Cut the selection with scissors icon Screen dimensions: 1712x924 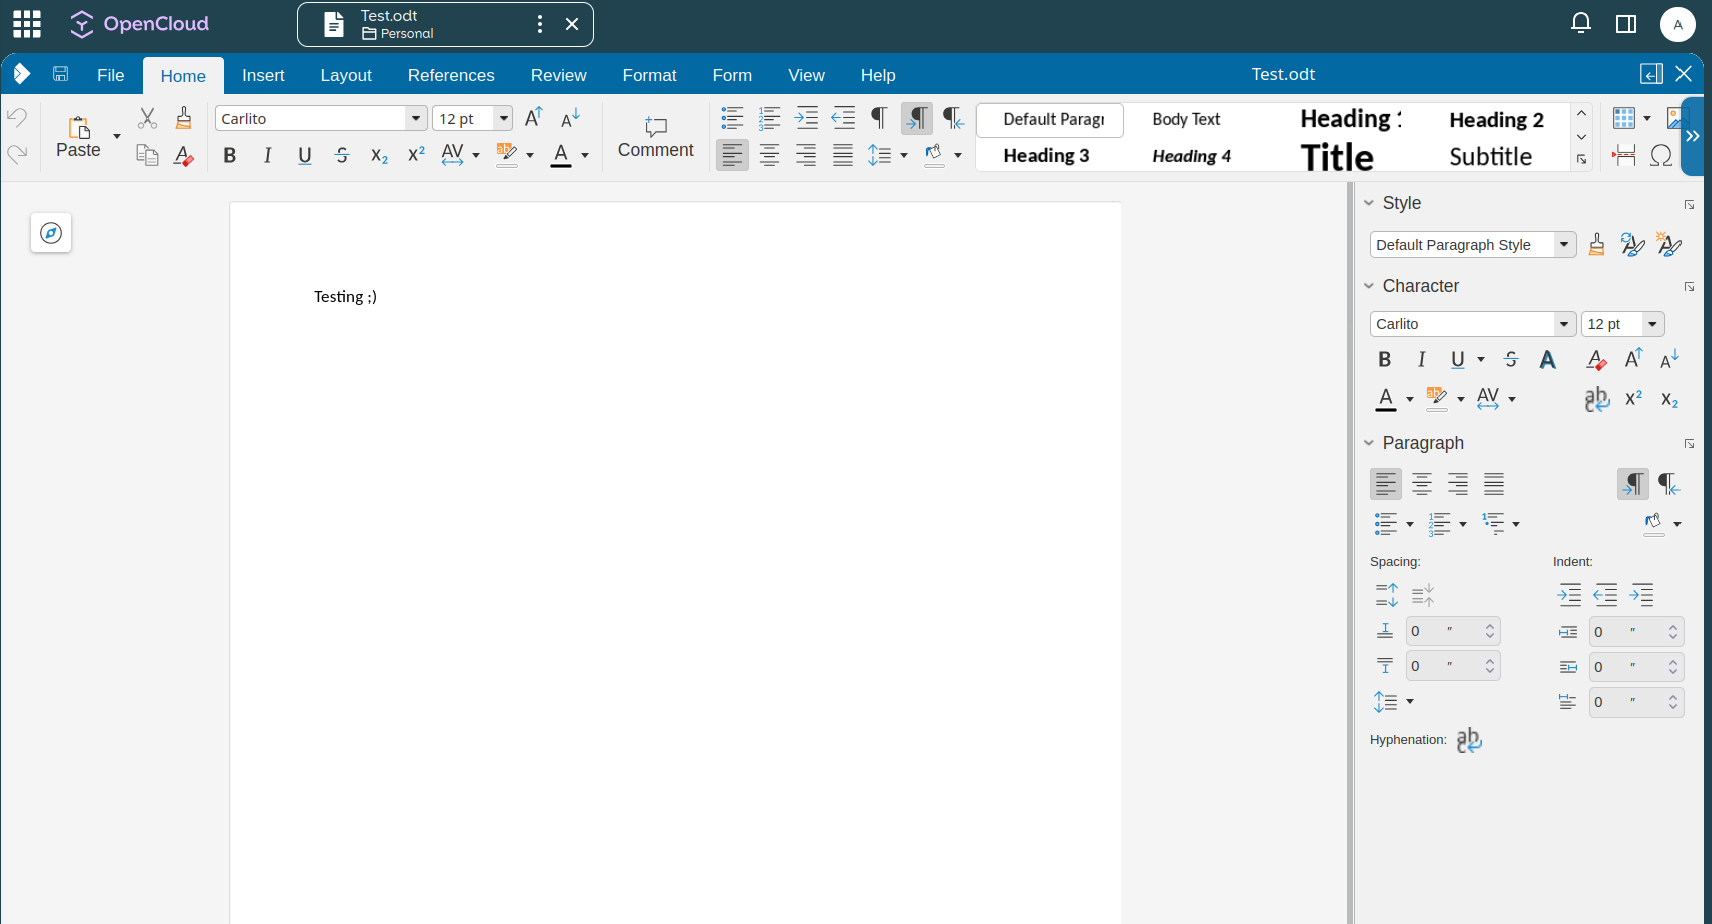pos(147,118)
